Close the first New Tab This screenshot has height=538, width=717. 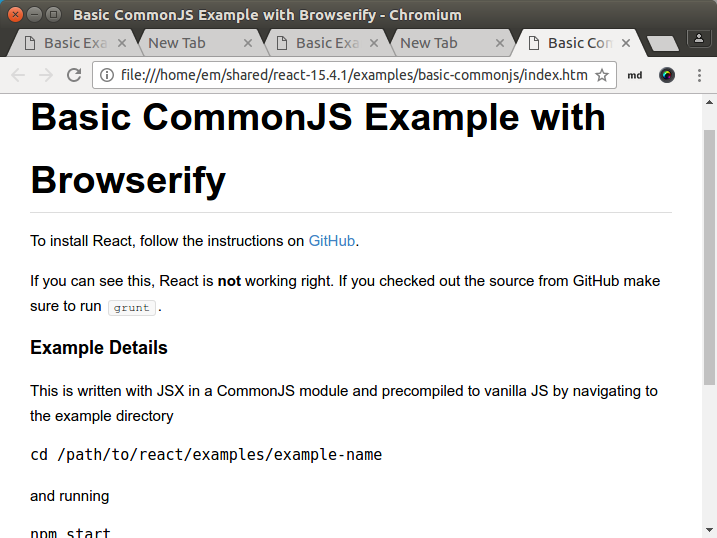point(248,43)
